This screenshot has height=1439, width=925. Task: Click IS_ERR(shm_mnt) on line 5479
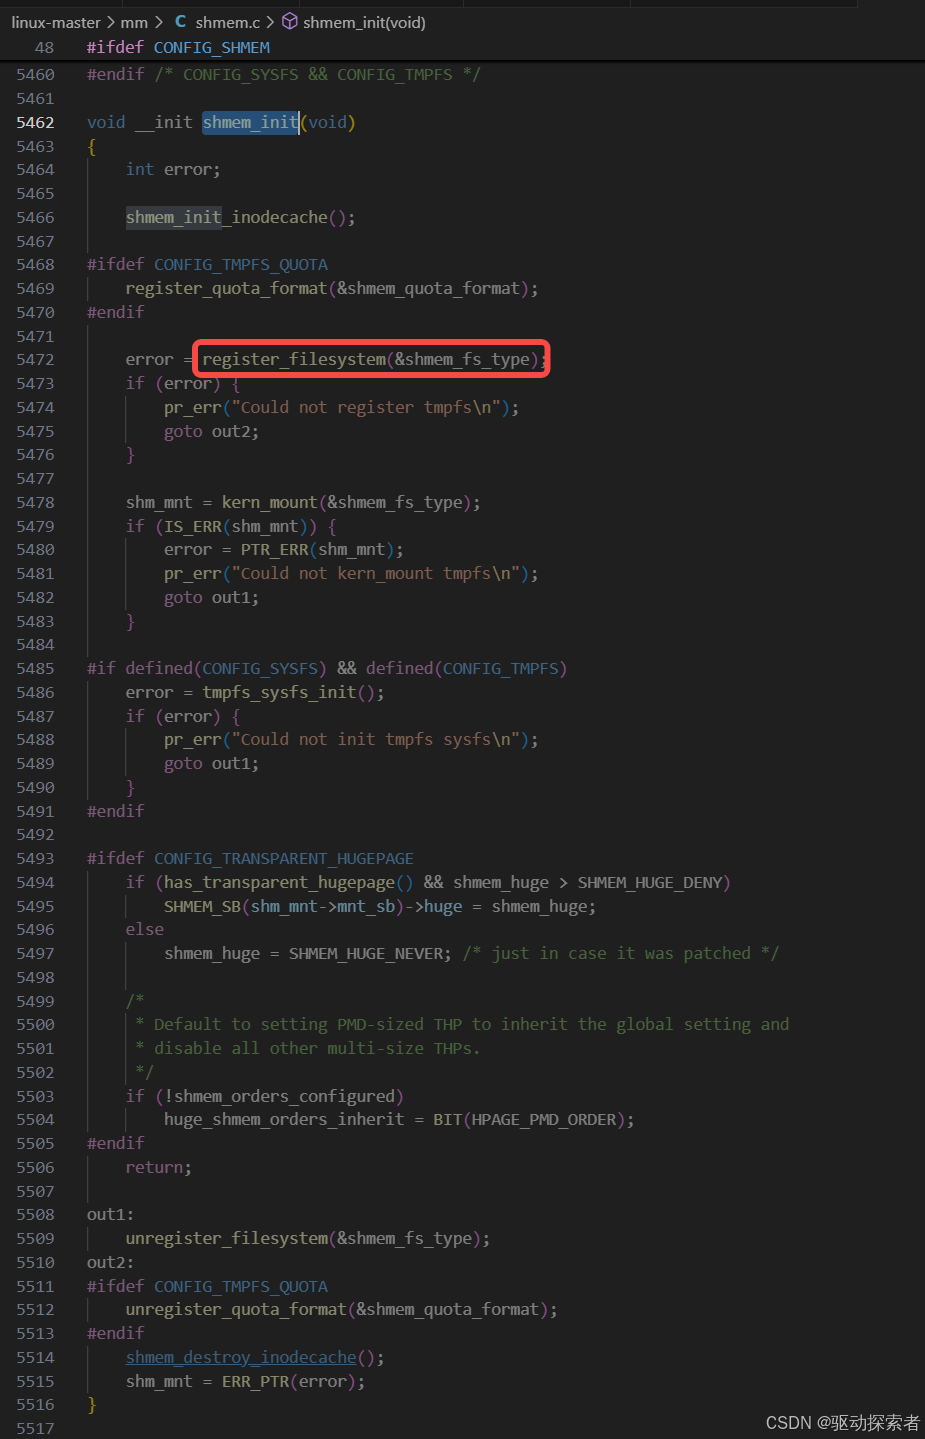click(236, 526)
